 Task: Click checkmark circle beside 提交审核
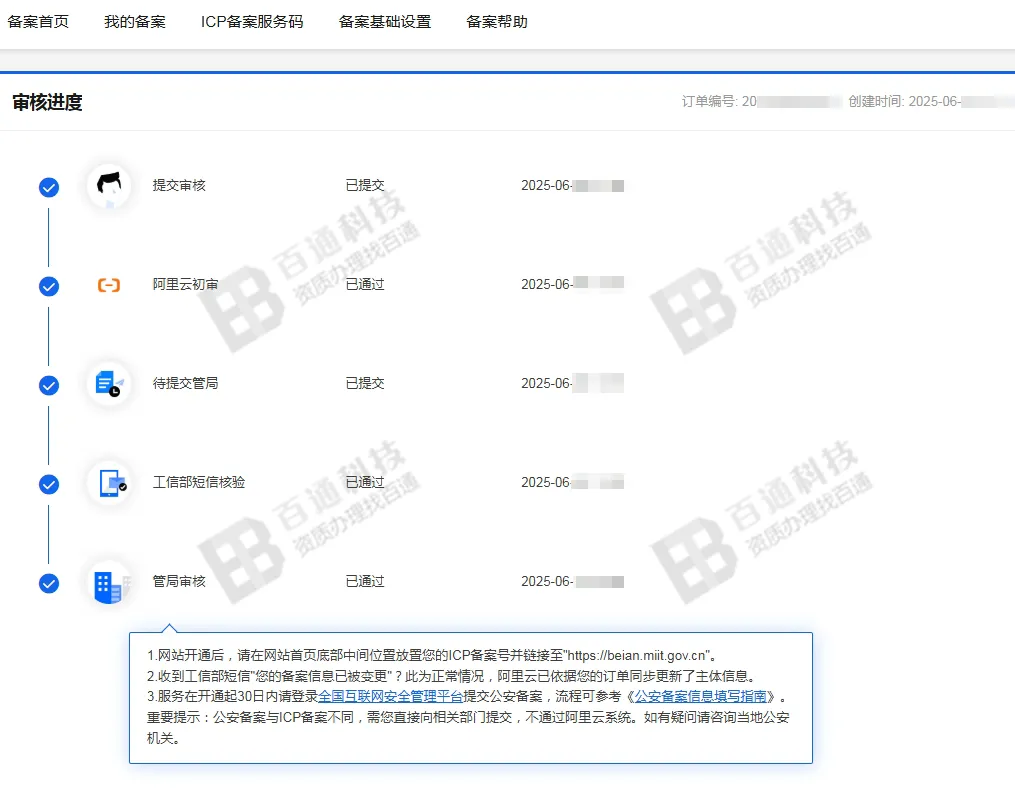click(49, 188)
